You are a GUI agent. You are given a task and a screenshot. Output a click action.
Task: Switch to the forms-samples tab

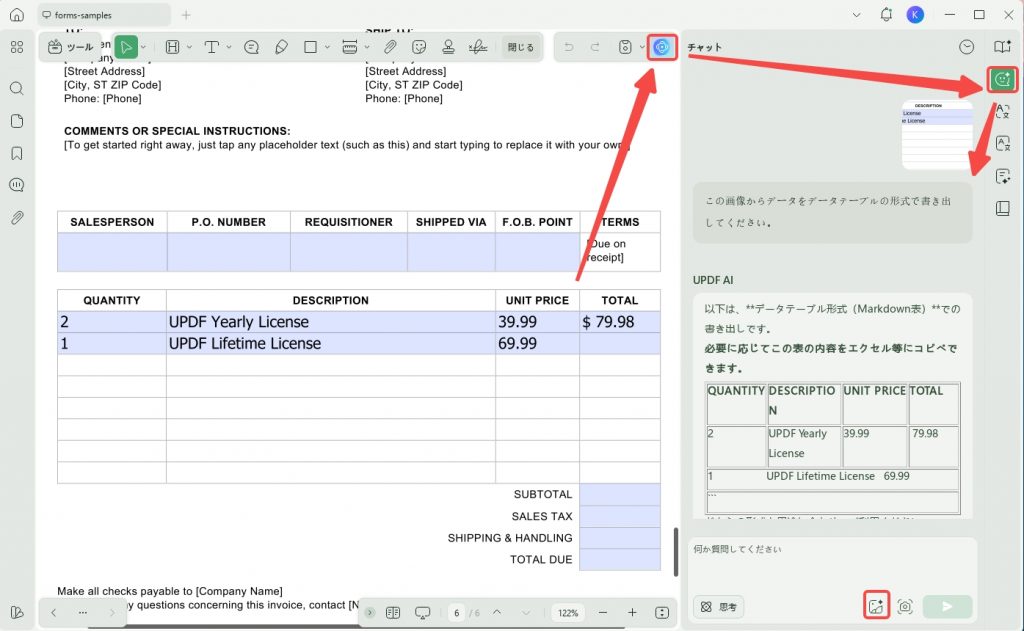coord(104,15)
